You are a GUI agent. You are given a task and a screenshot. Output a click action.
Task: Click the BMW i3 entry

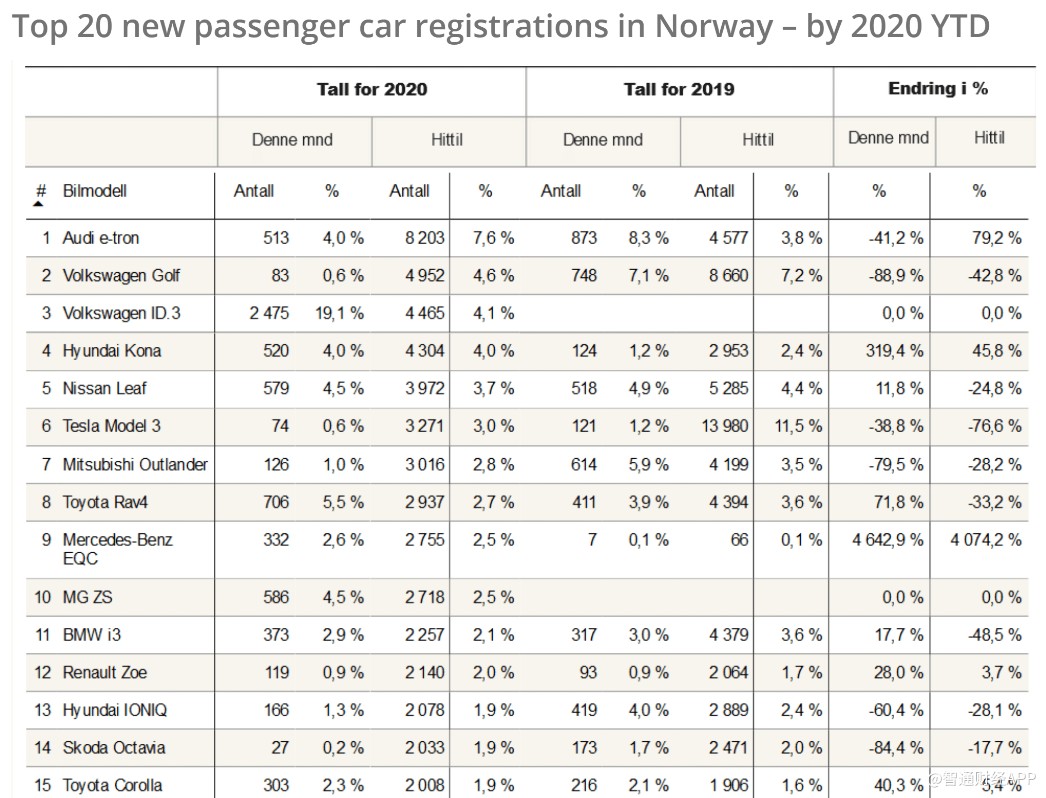91,635
